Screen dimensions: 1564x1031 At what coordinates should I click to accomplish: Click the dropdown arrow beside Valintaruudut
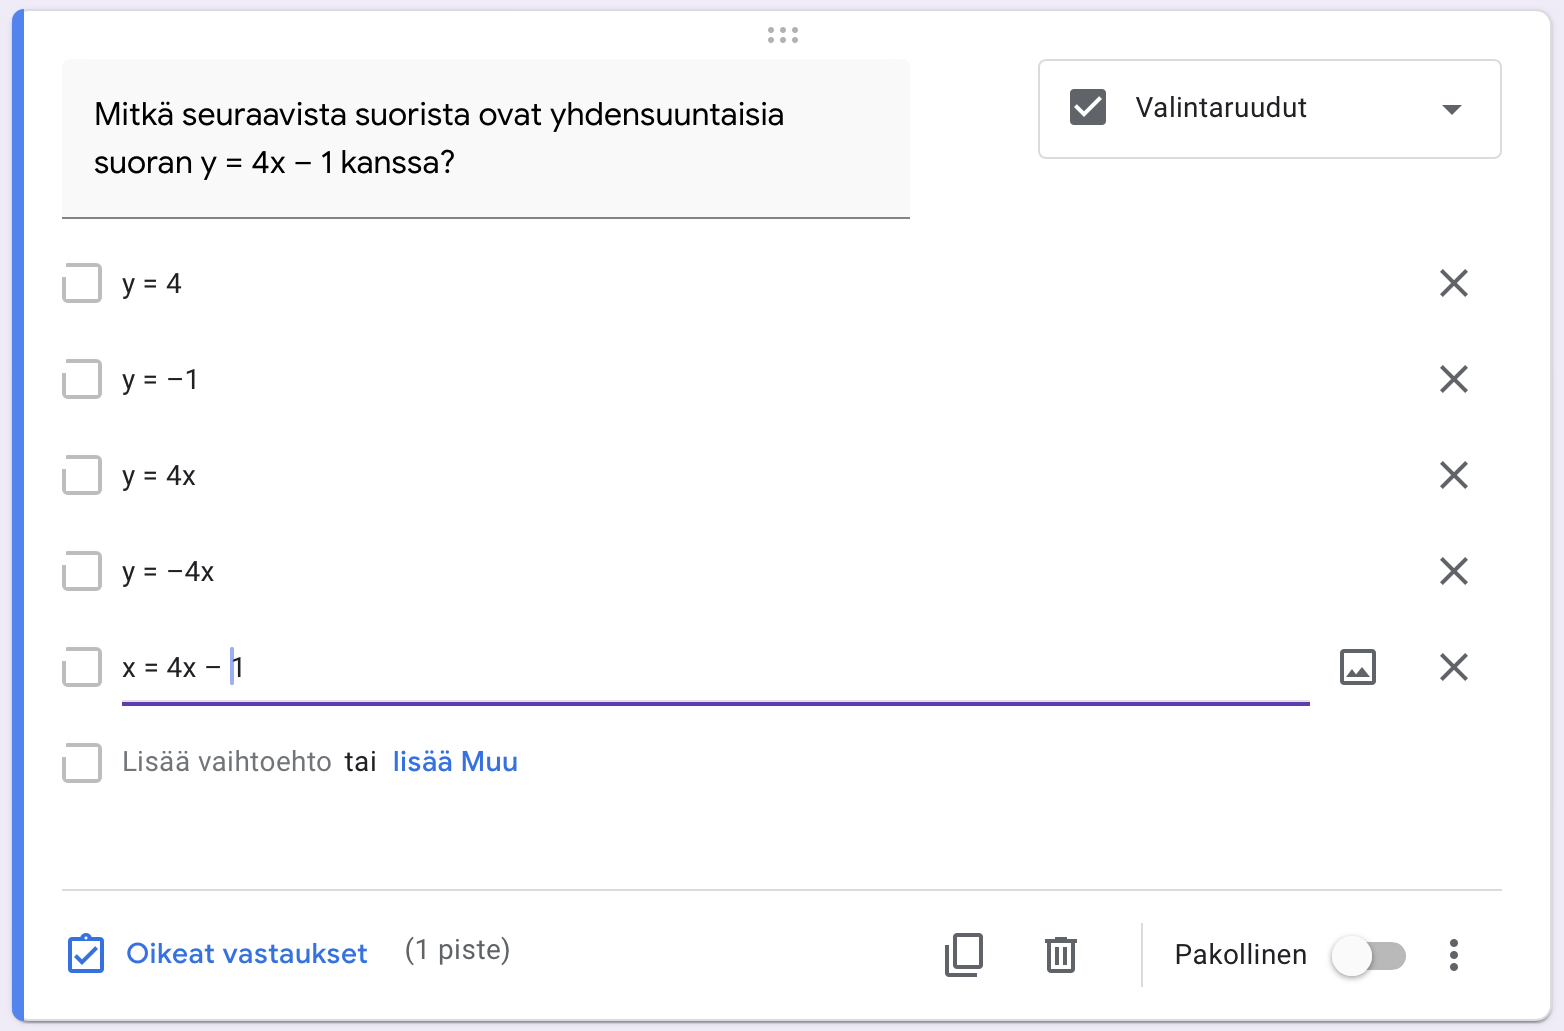[1451, 109]
